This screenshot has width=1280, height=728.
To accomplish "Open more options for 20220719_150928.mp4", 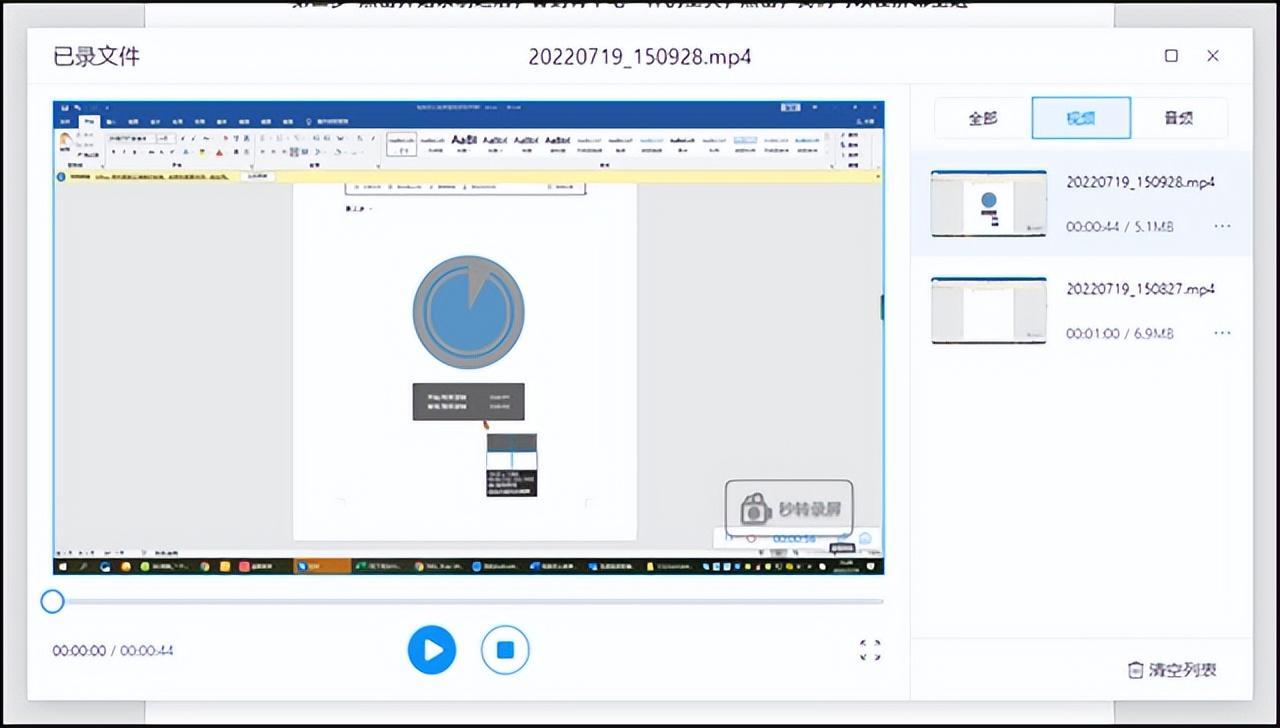I will [1222, 226].
